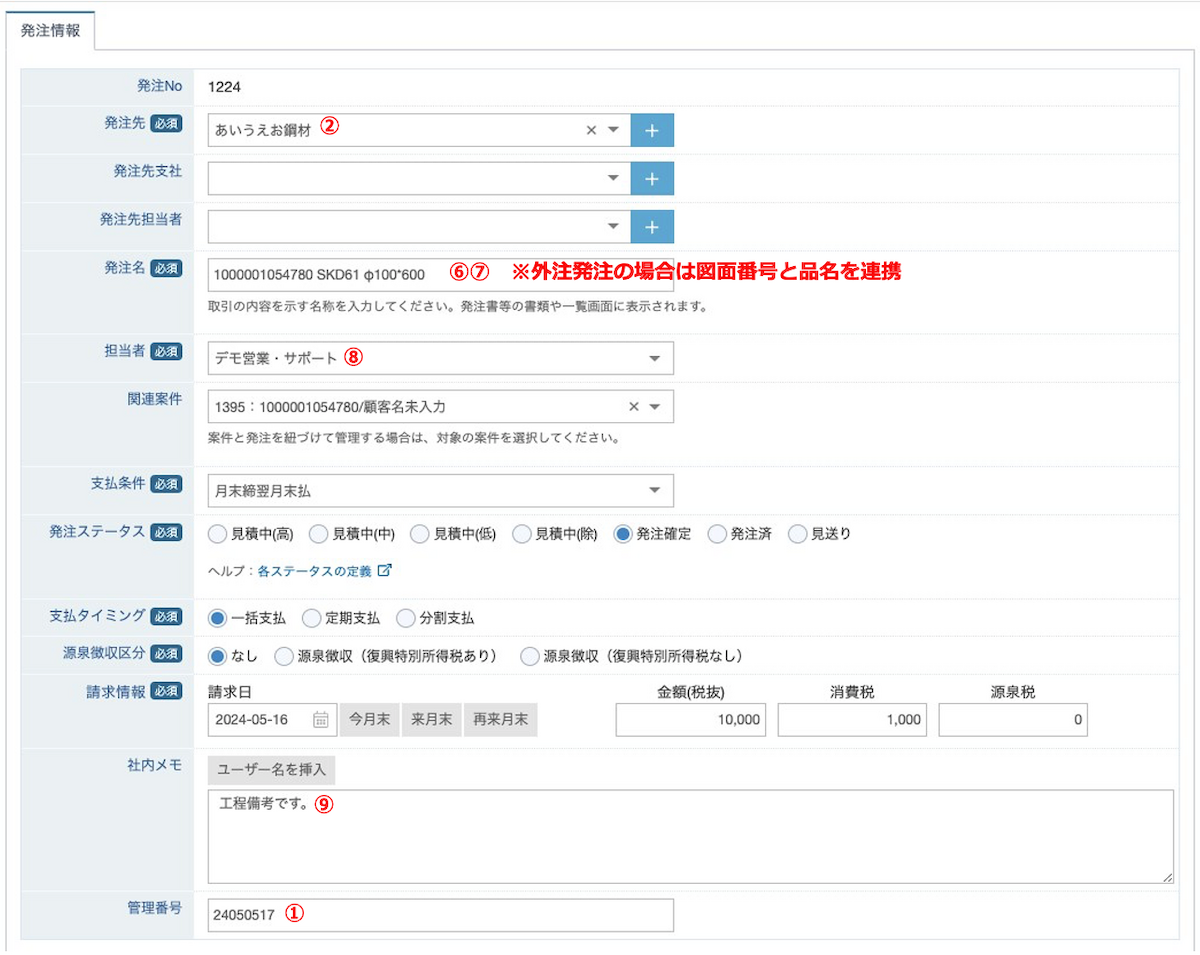Expand the 発注先支社 dropdown
This screenshot has height=955, width=1200.
(614, 178)
